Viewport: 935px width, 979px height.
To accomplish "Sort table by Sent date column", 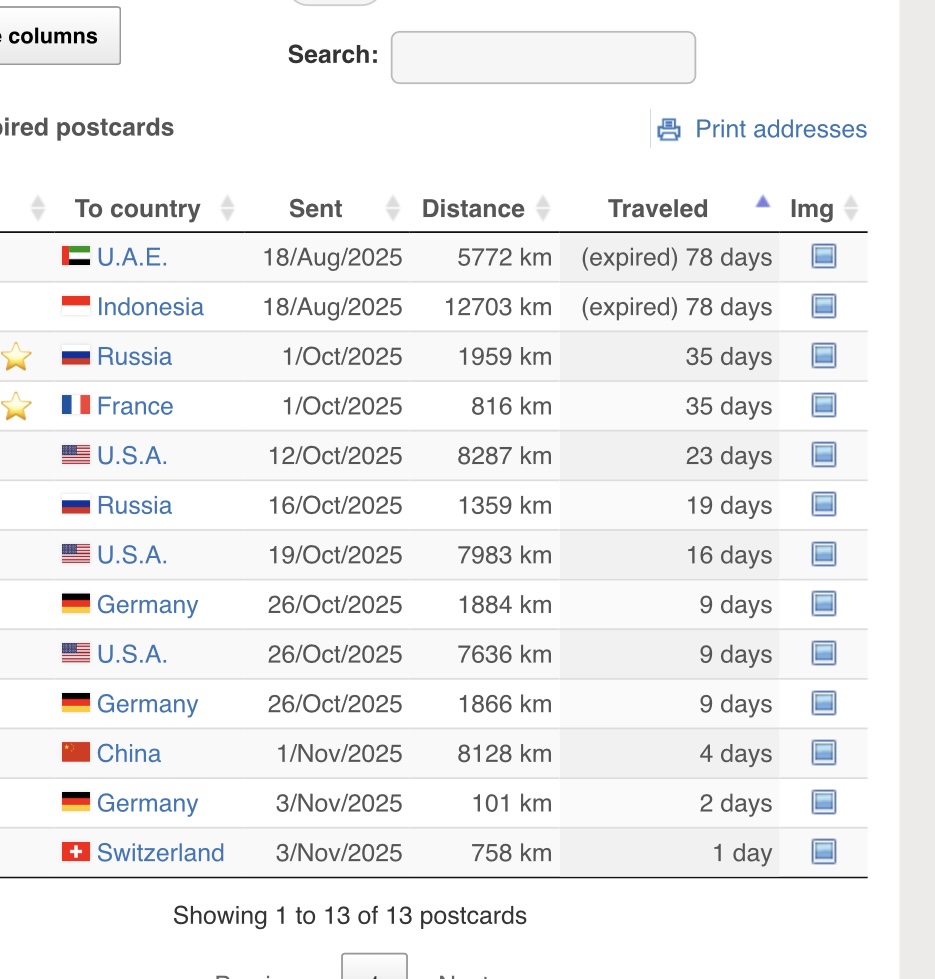I will tap(316, 209).
